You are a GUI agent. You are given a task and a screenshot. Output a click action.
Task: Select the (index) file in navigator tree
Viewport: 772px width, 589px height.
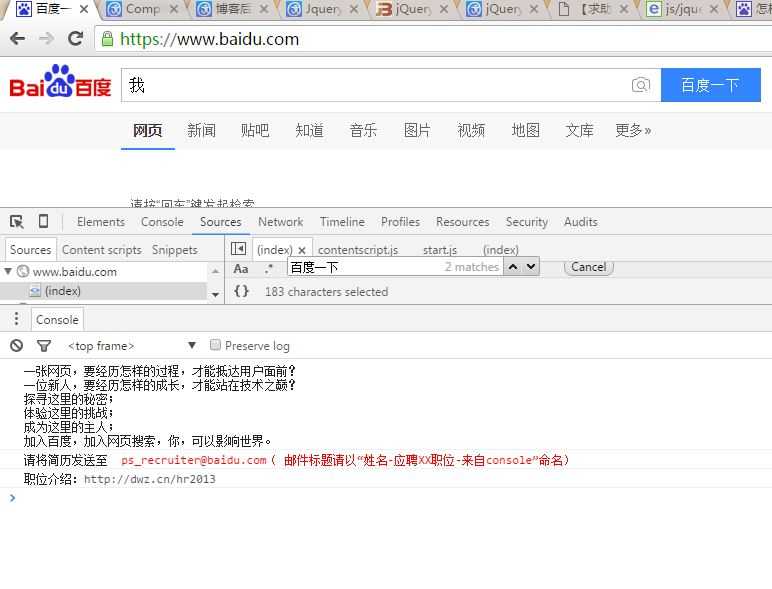(102, 291)
